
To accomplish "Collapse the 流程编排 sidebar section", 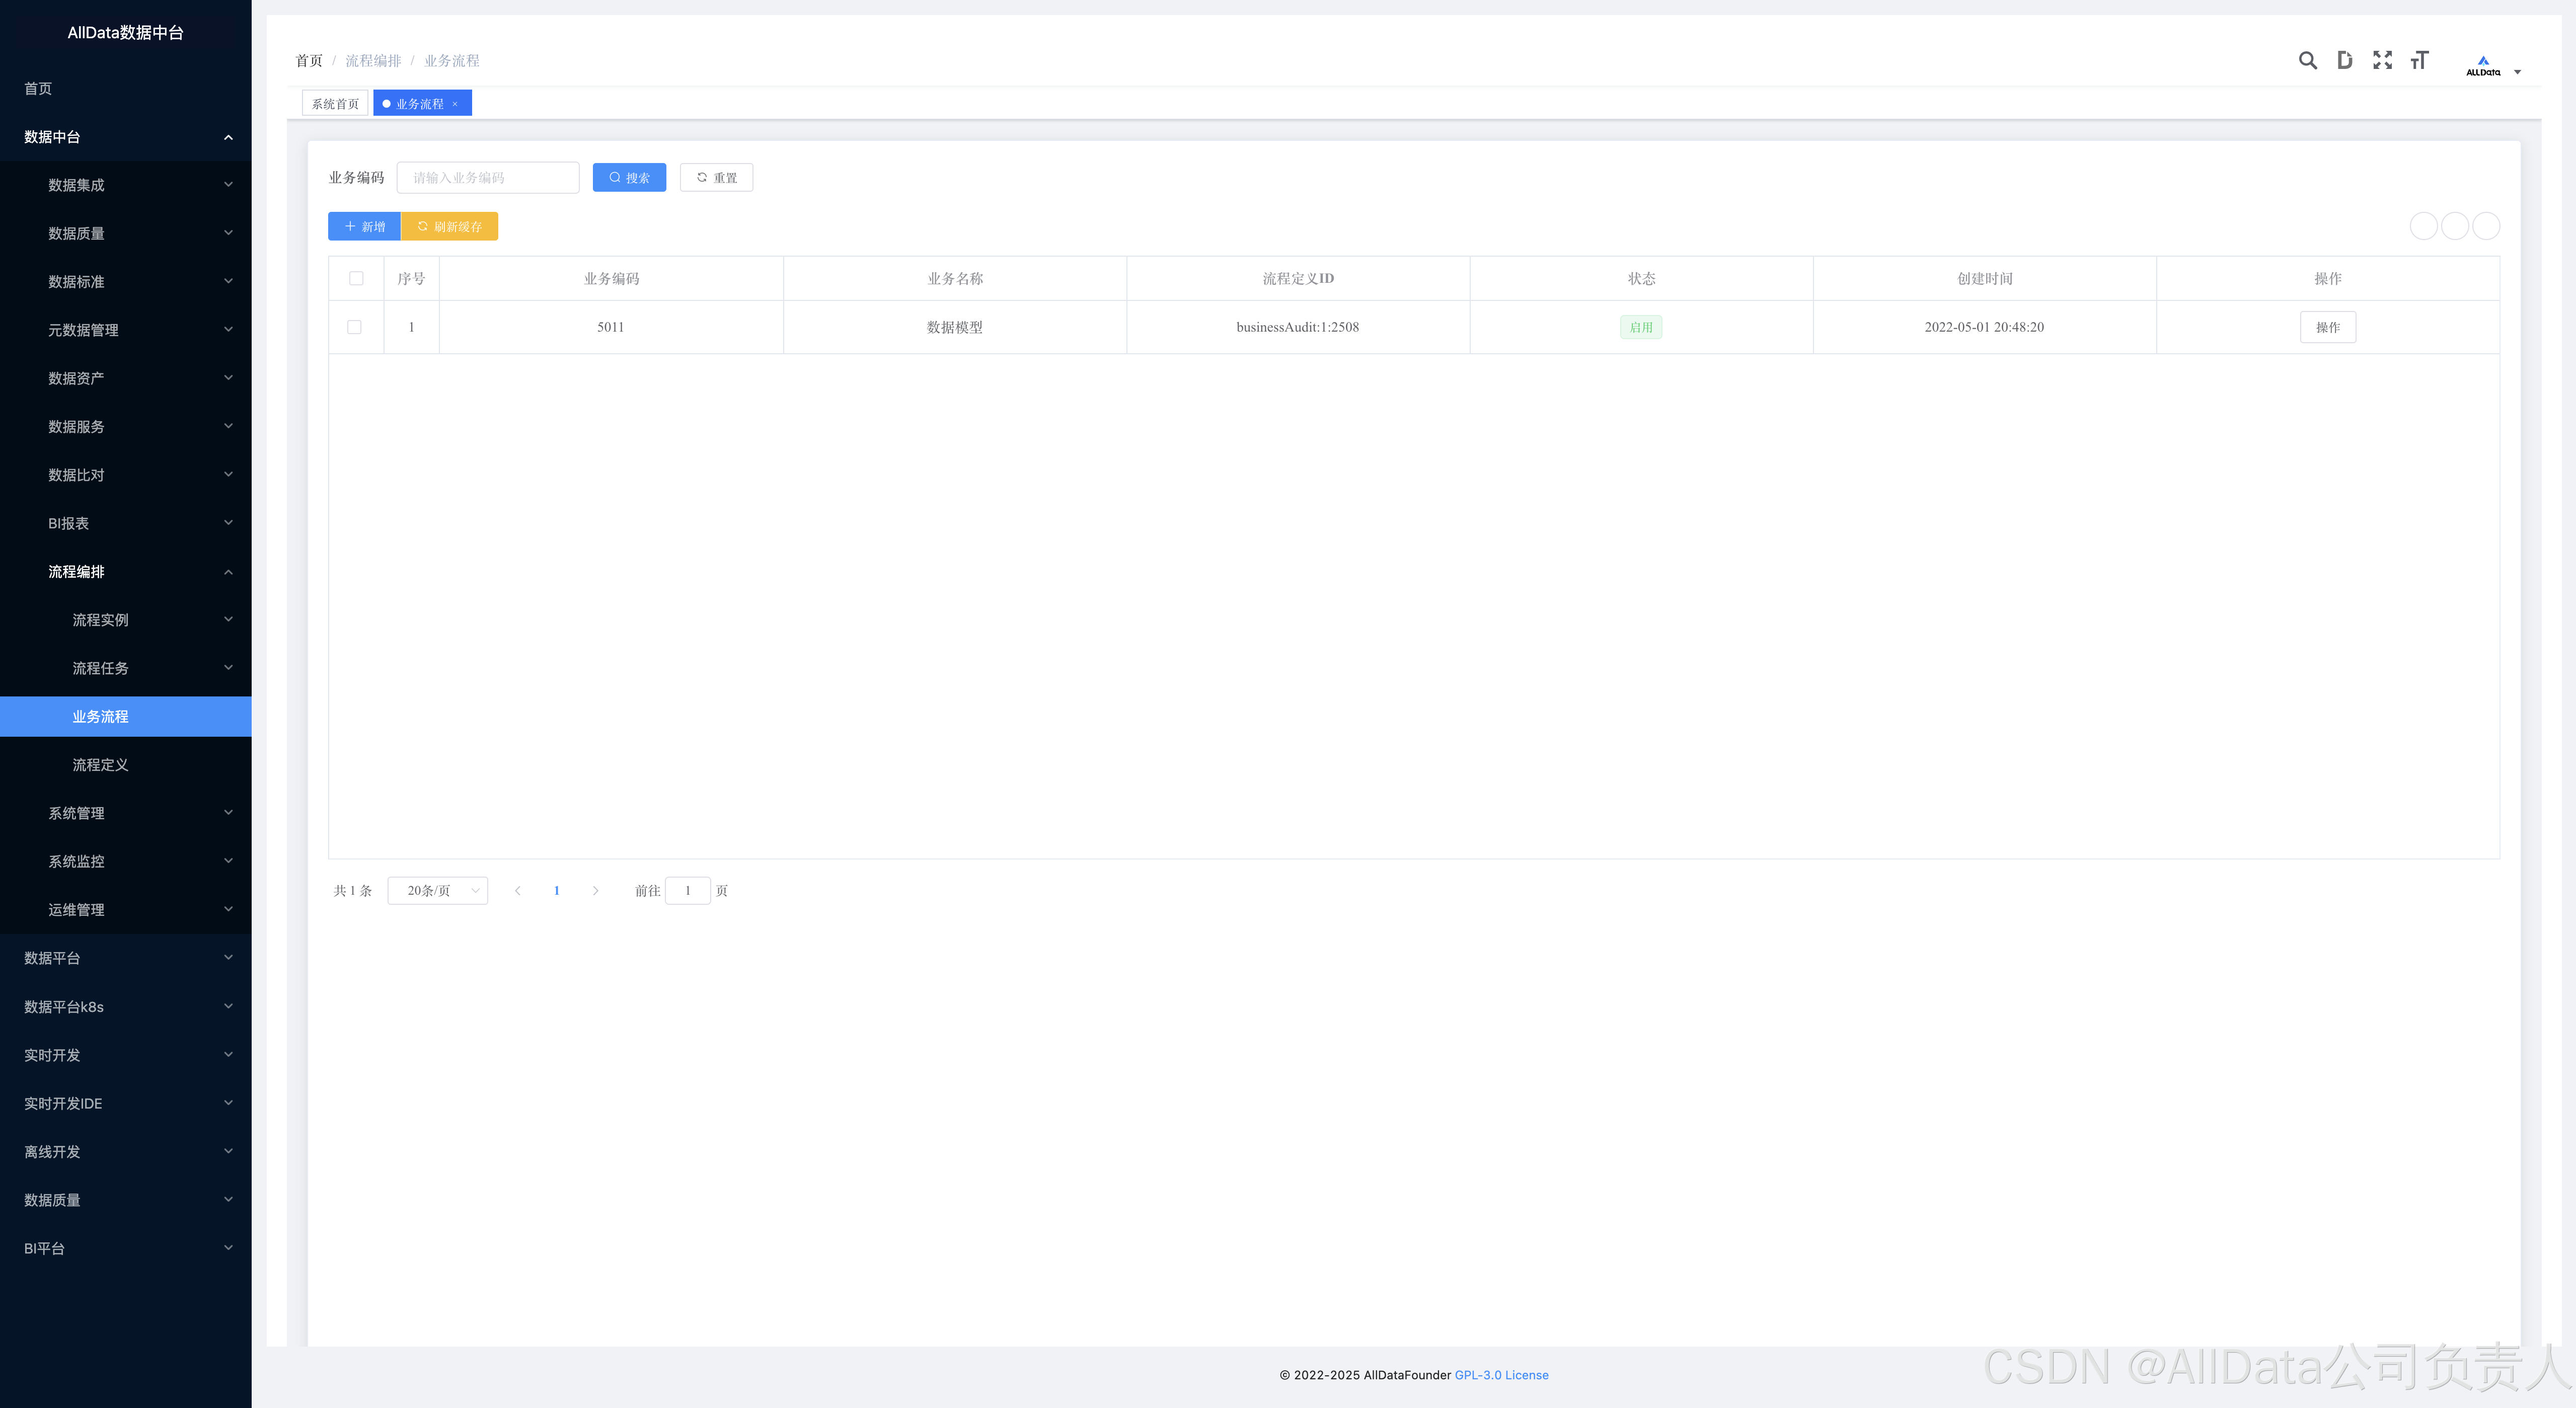I will (126, 572).
